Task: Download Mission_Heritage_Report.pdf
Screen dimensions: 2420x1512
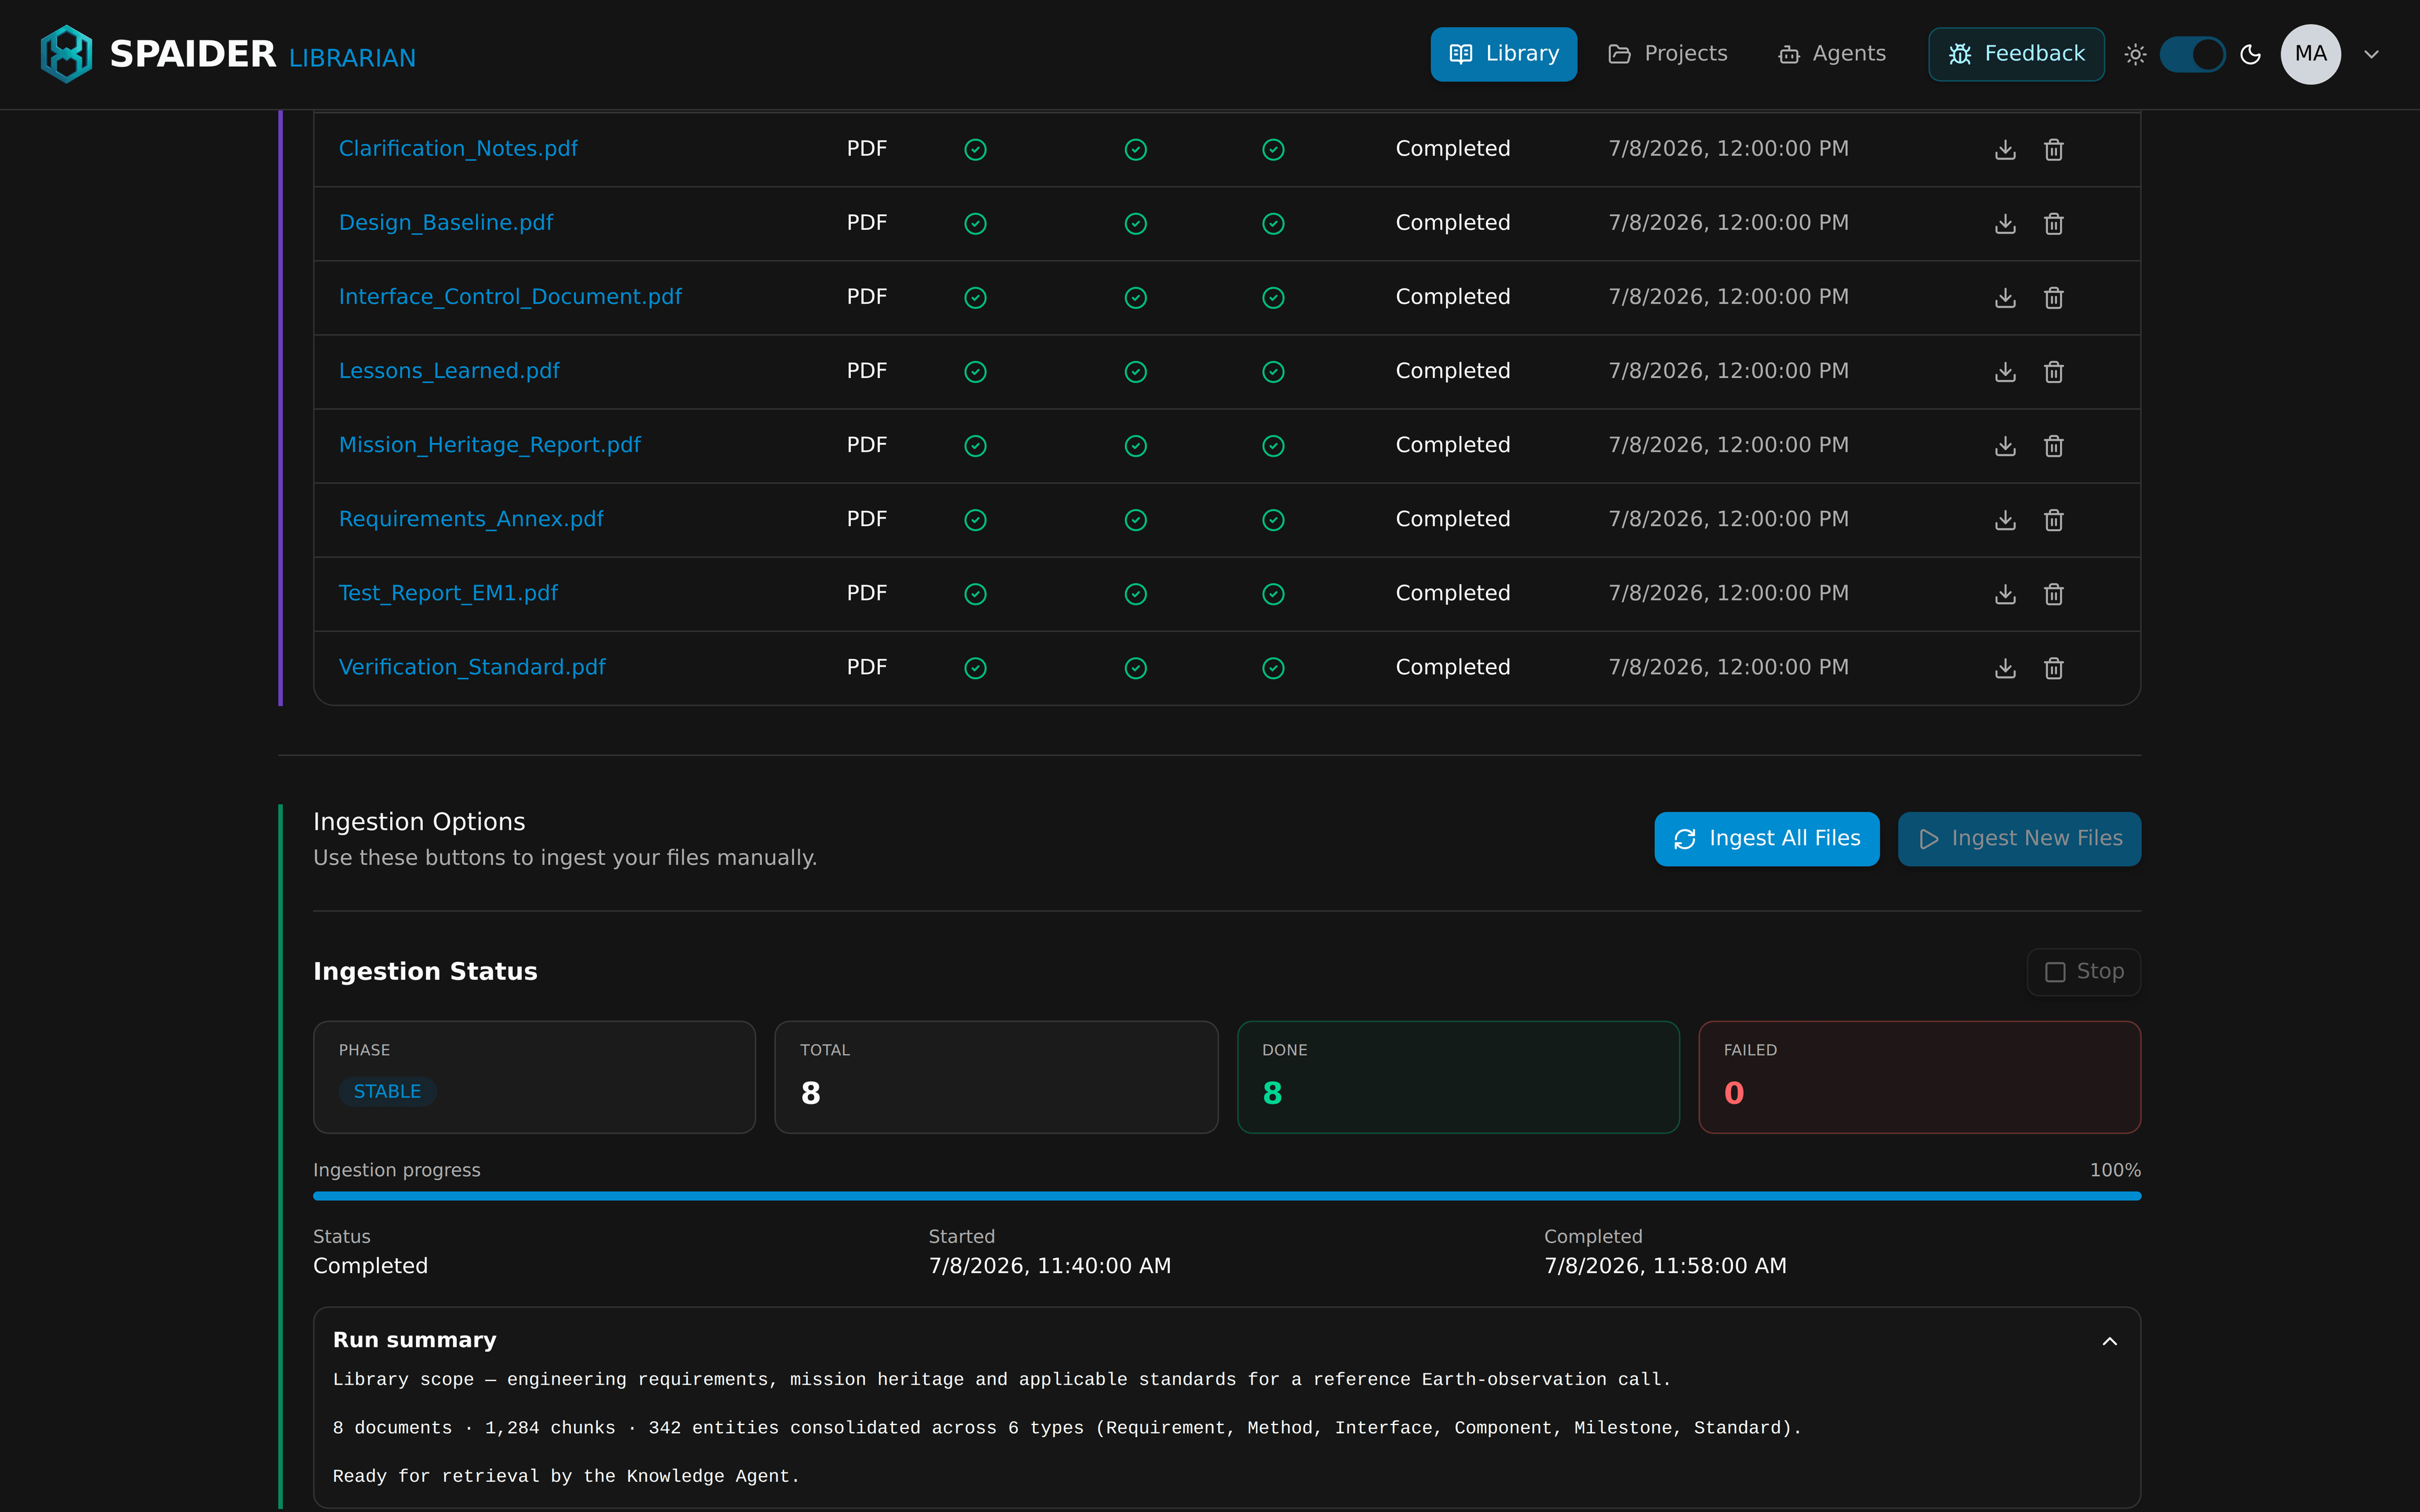Action: click(2005, 445)
